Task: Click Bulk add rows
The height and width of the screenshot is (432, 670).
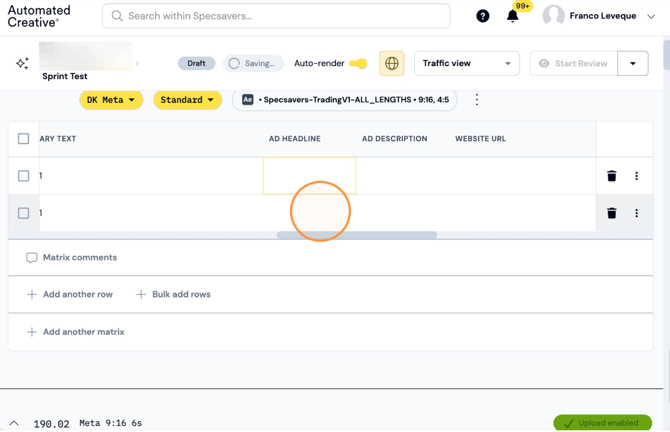Action: (173, 294)
